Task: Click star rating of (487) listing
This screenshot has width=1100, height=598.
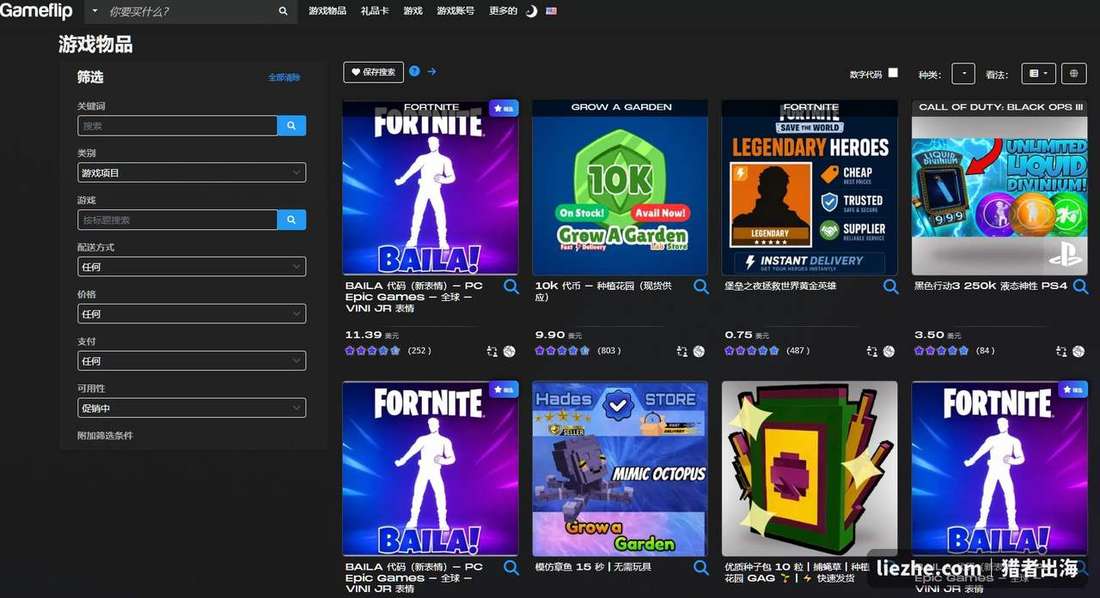Action: coord(752,350)
